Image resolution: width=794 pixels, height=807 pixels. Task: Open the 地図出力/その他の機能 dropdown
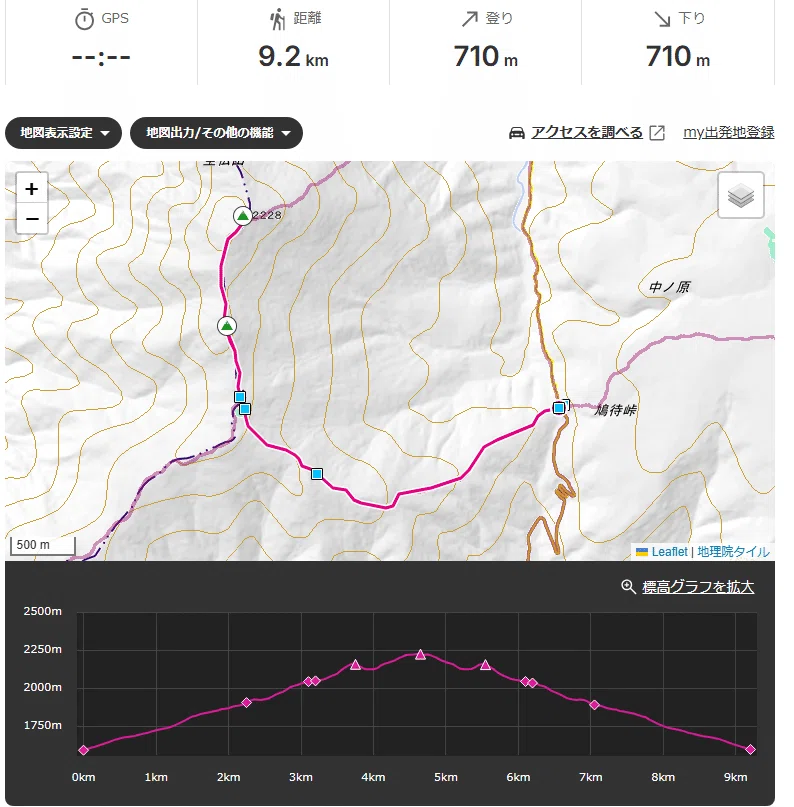pos(216,133)
